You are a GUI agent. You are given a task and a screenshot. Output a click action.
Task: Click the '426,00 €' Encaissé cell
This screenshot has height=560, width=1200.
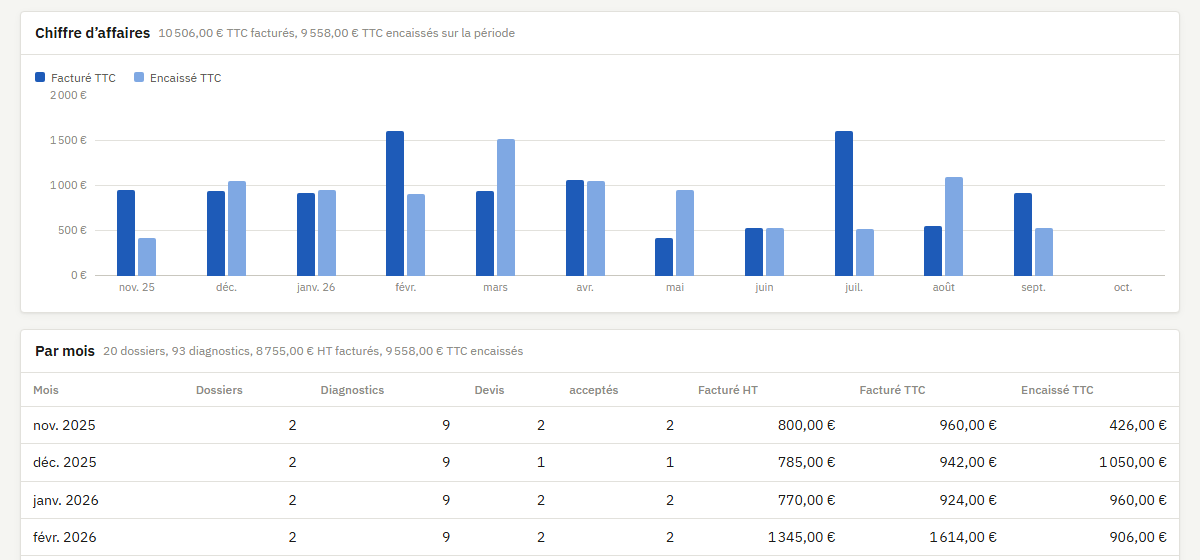1138,425
